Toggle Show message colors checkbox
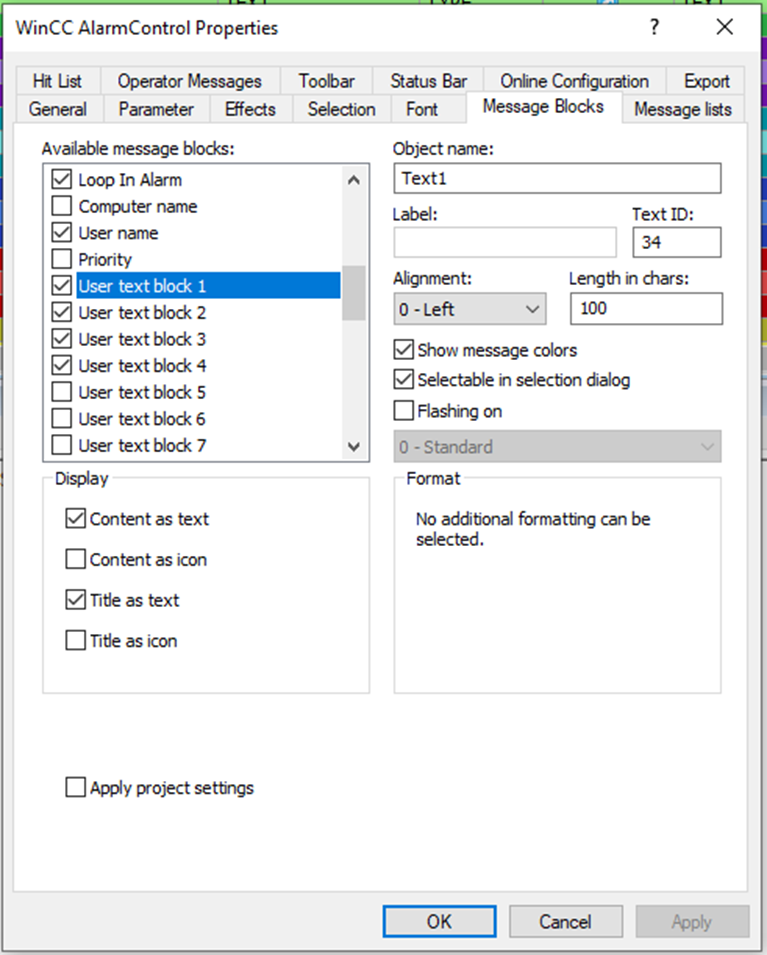Image resolution: width=767 pixels, height=955 pixels. coord(403,350)
